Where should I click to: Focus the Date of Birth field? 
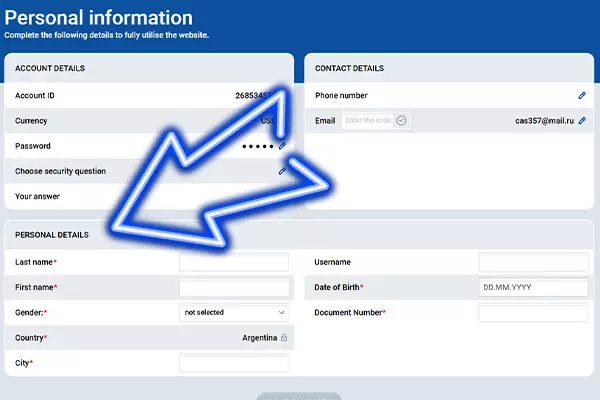click(533, 287)
